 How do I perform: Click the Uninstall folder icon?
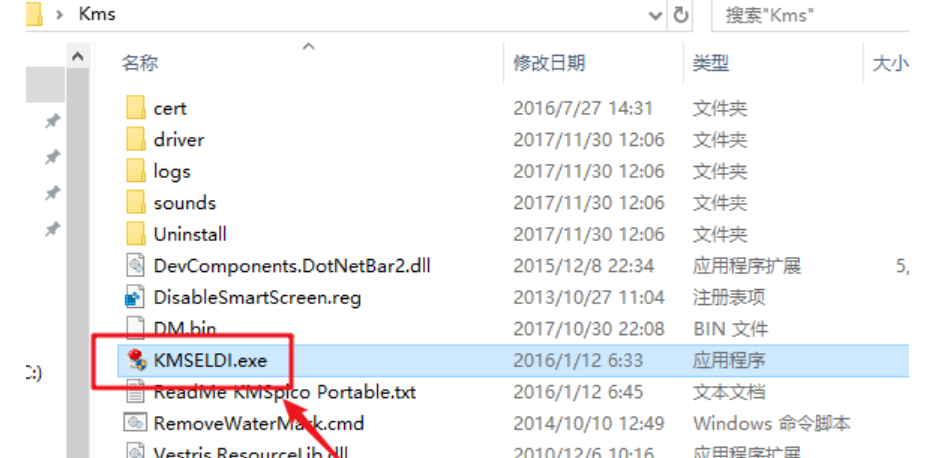pyautogui.click(x=136, y=234)
